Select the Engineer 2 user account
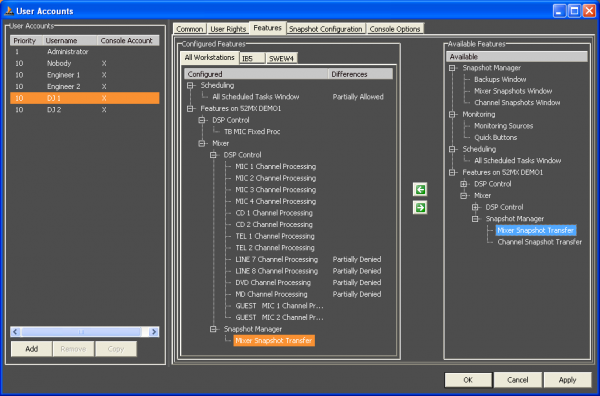600x396 pixels. coord(85,86)
